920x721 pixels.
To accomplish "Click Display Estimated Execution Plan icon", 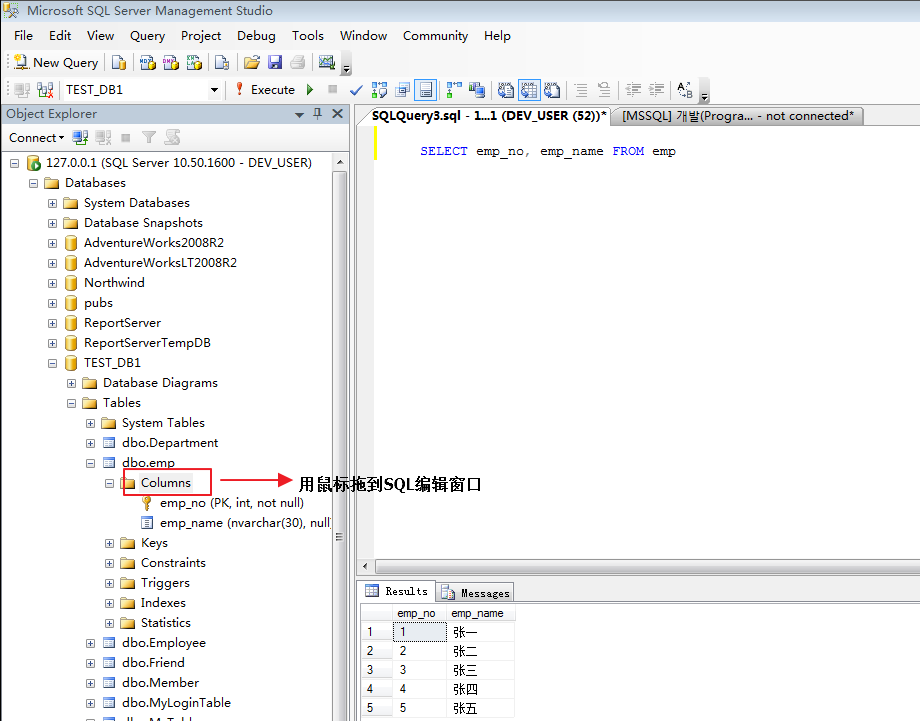I will 380,90.
